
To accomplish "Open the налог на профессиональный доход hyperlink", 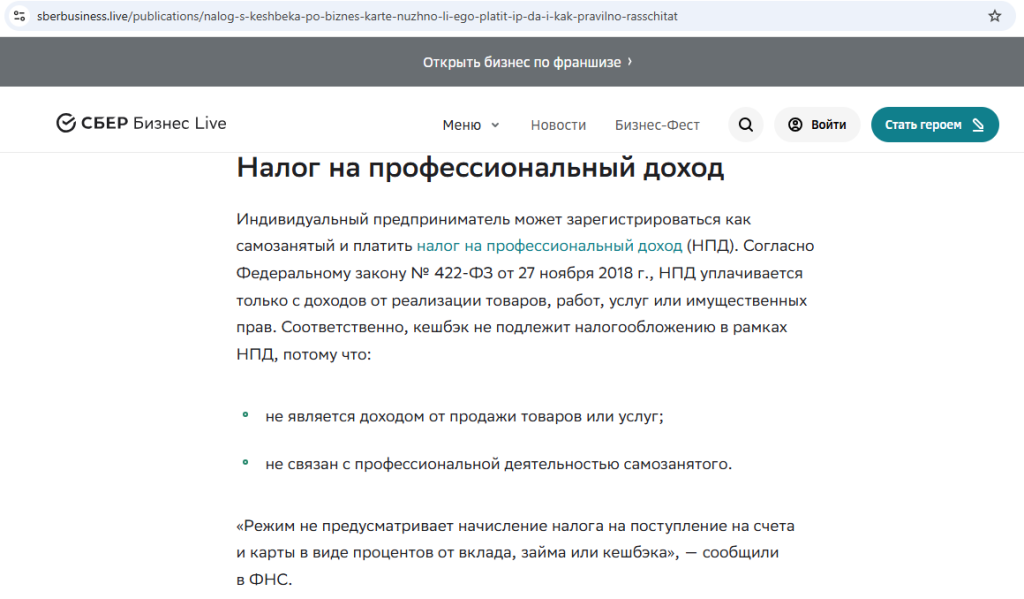I will pyautogui.click(x=549, y=245).
